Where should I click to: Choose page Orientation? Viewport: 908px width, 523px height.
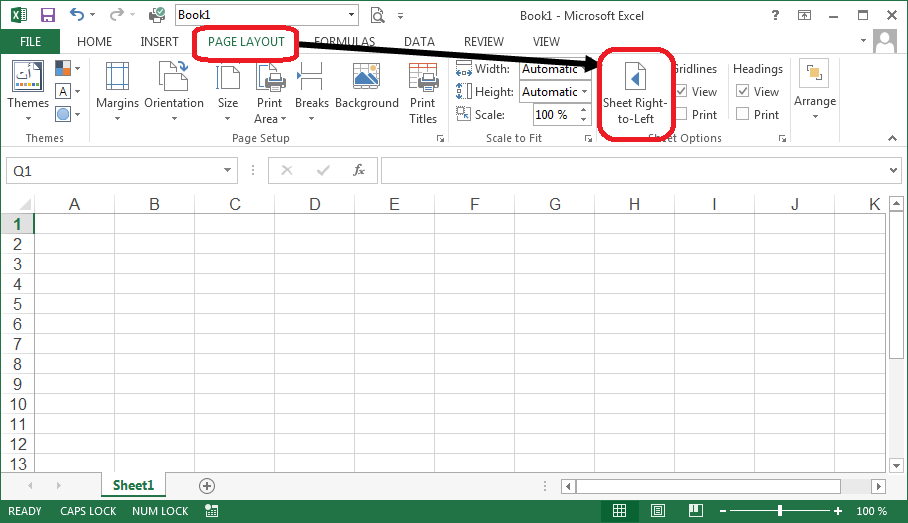pyautogui.click(x=174, y=91)
